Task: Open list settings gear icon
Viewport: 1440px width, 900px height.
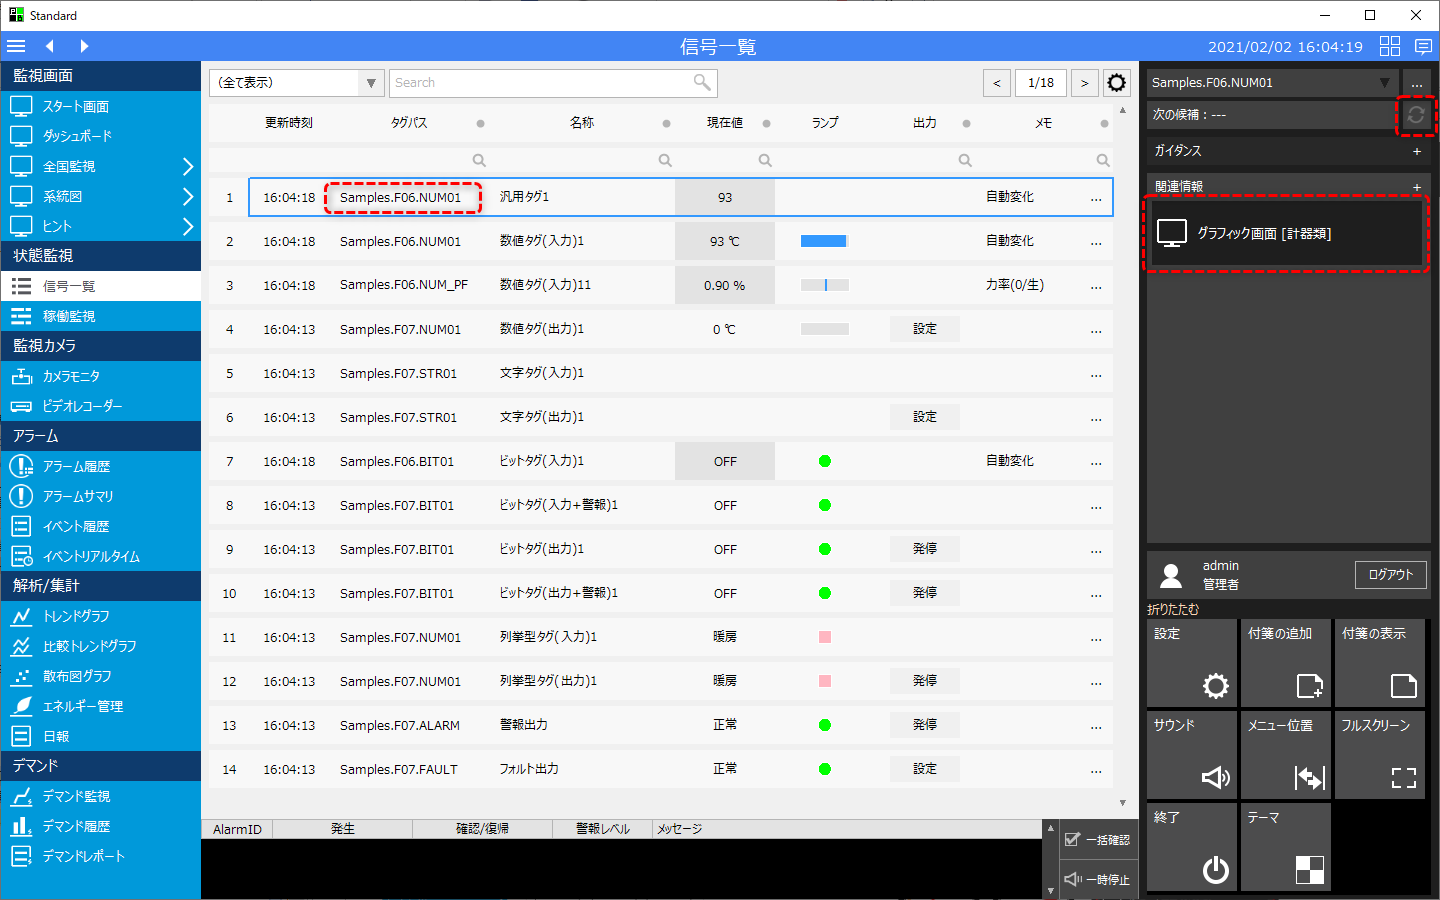Action: point(1116,83)
